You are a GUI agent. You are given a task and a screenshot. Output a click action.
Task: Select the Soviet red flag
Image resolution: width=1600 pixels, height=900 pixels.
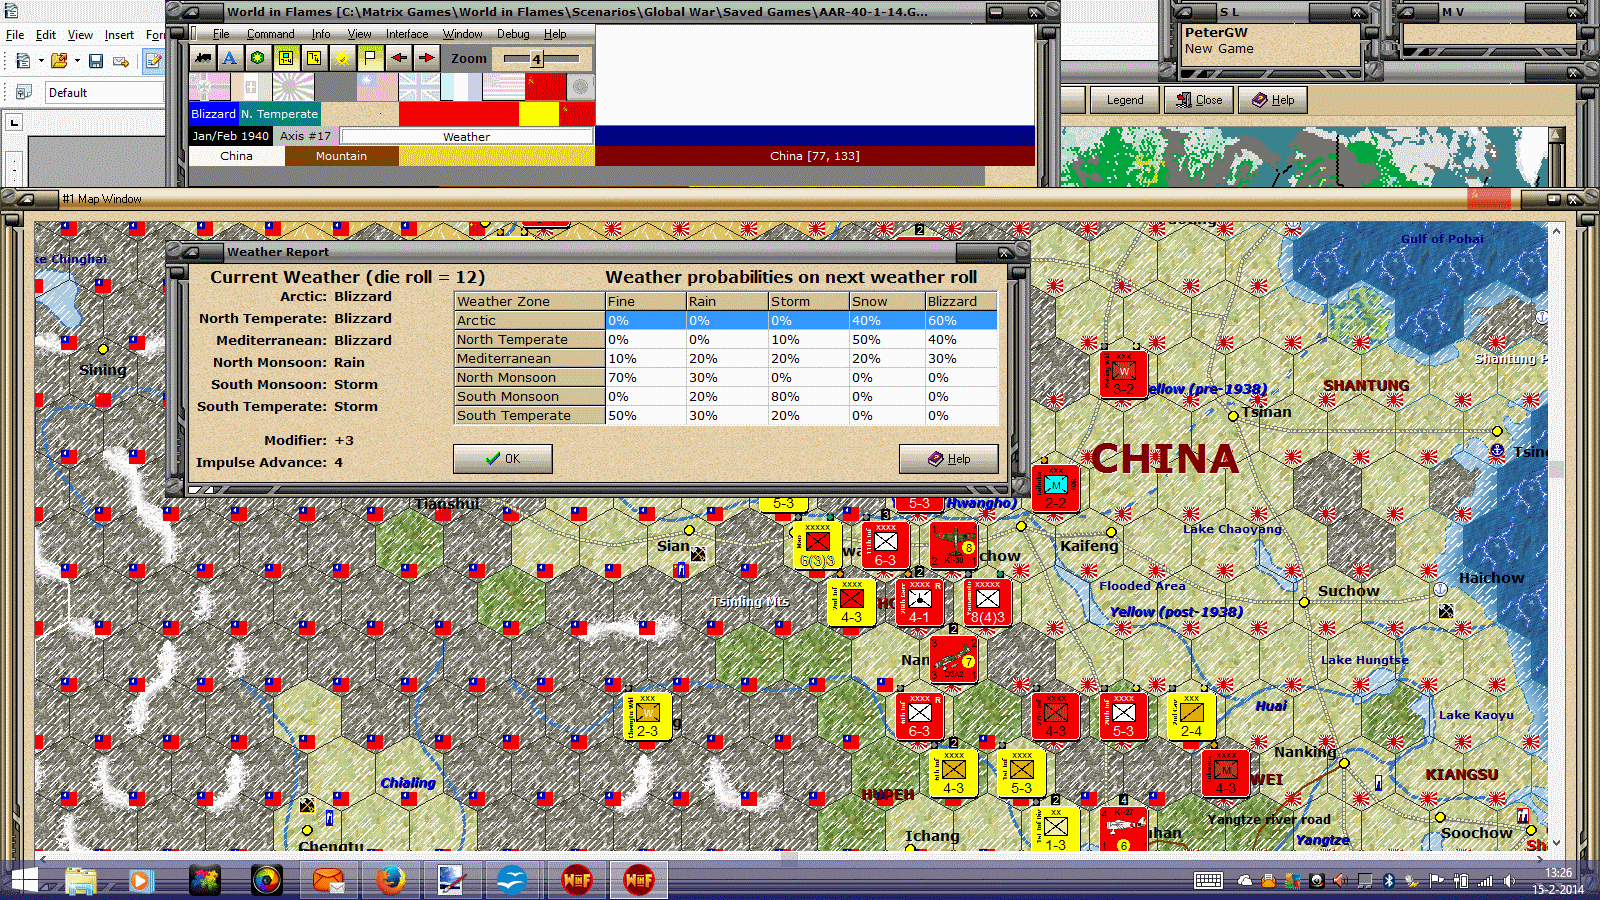pyautogui.click(x=546, y=86)
